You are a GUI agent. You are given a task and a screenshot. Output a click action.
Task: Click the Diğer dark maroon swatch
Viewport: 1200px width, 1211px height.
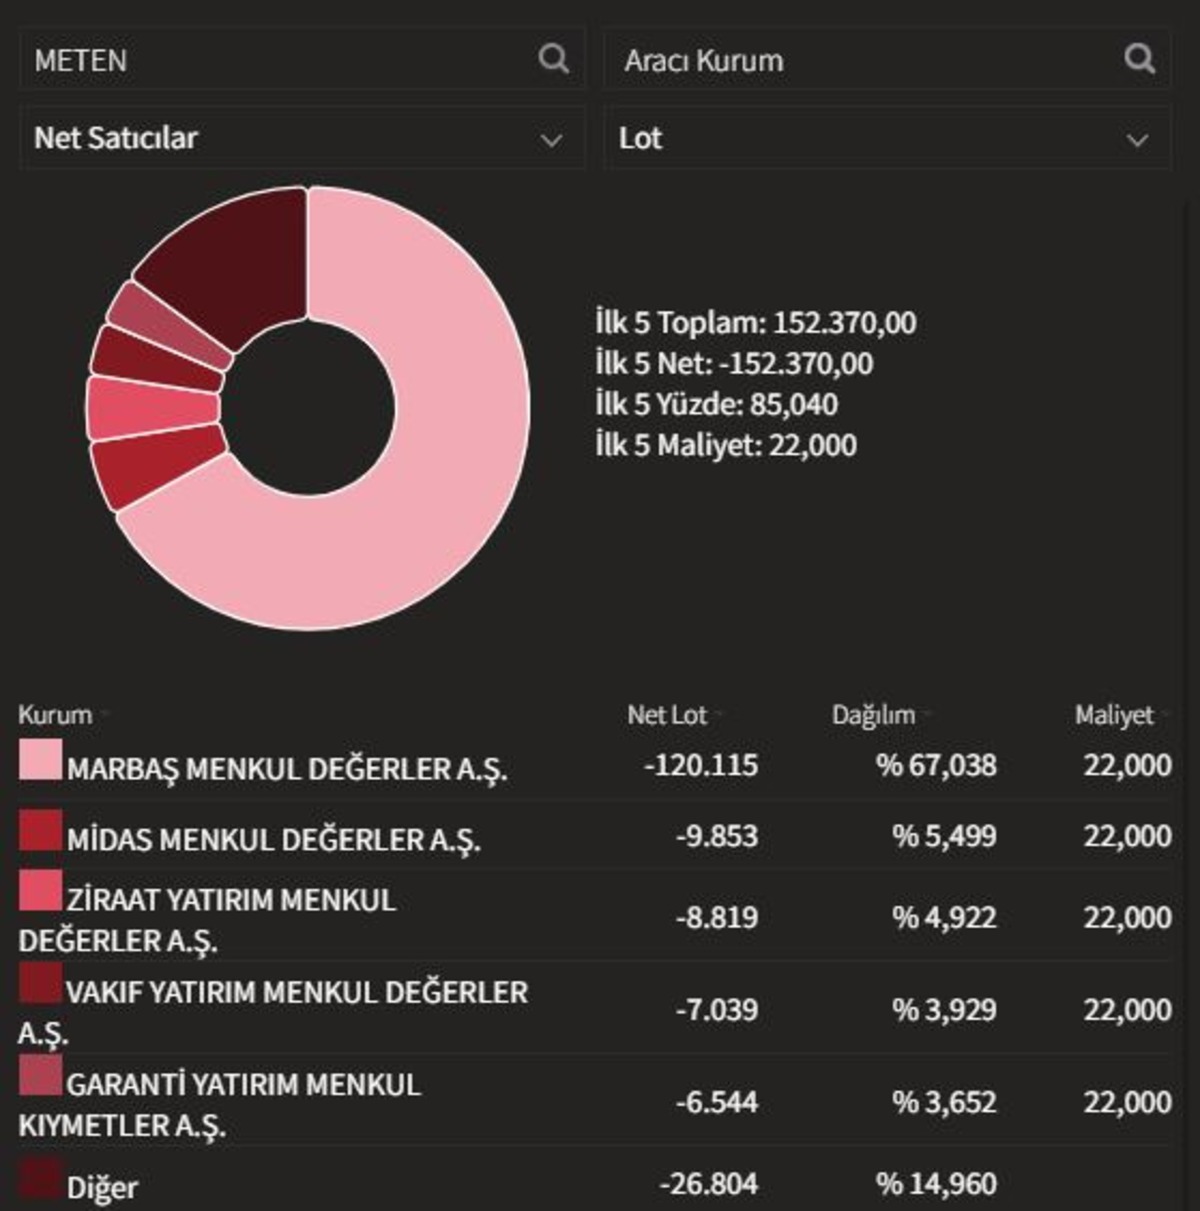pyautogui.click(x=40, y=1178)
